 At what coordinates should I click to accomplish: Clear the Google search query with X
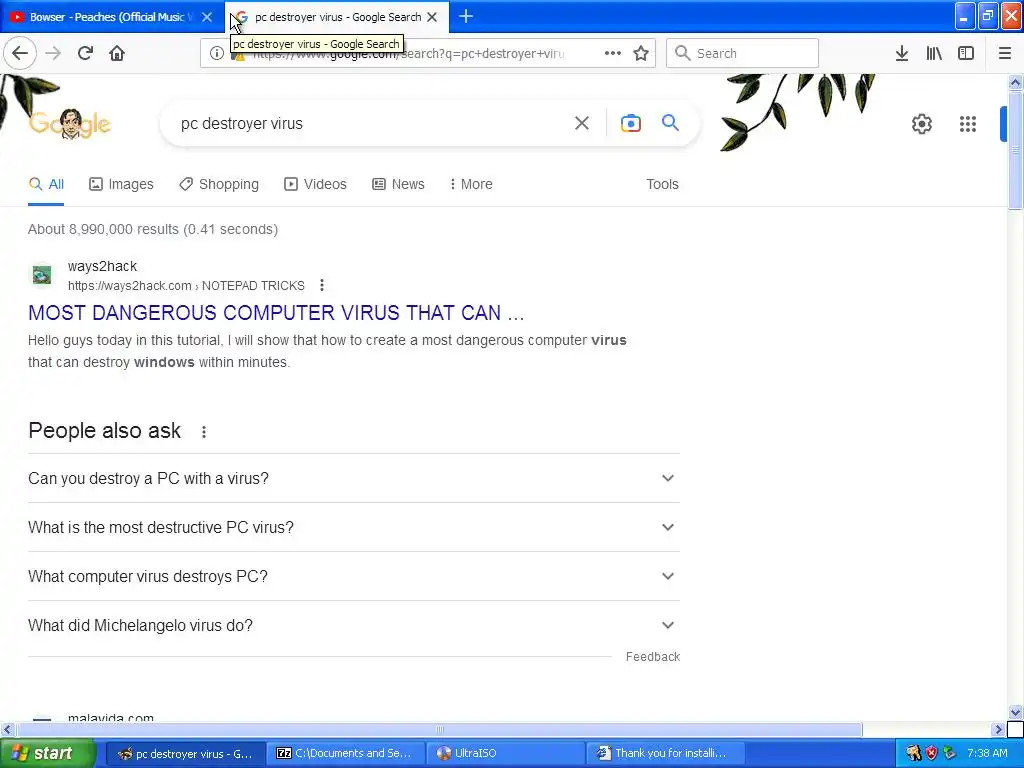581,123
